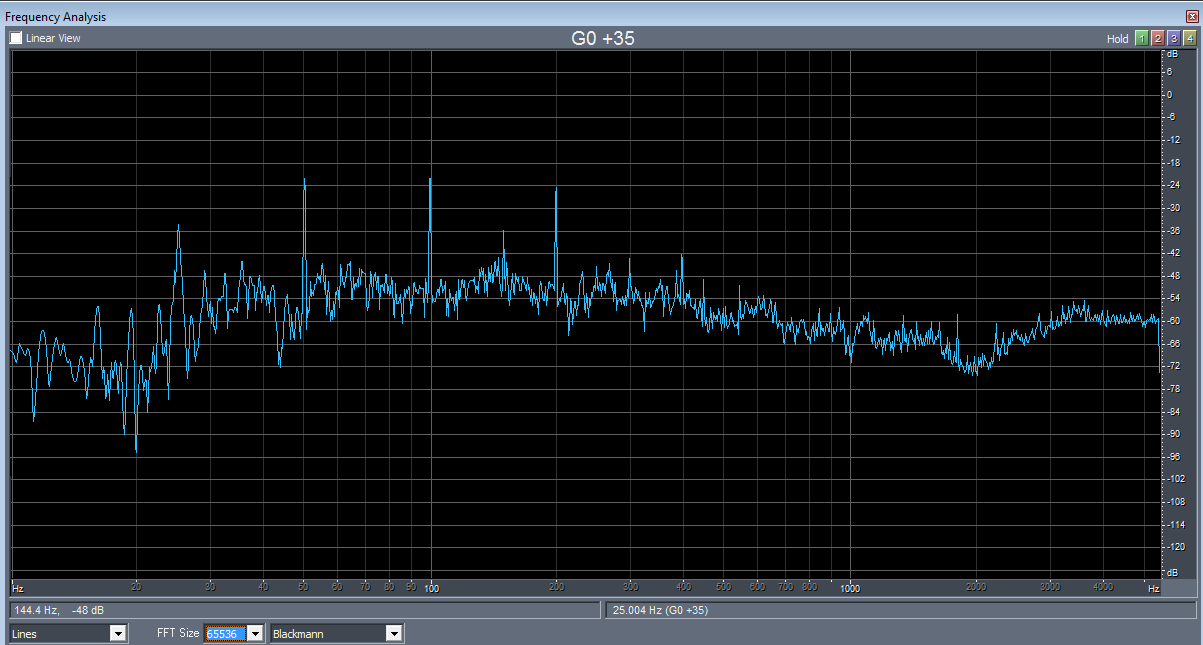Click the 144.4 Hz, -48 dB status field
The height and width of the screenshot is (645, 1203).
303,609
